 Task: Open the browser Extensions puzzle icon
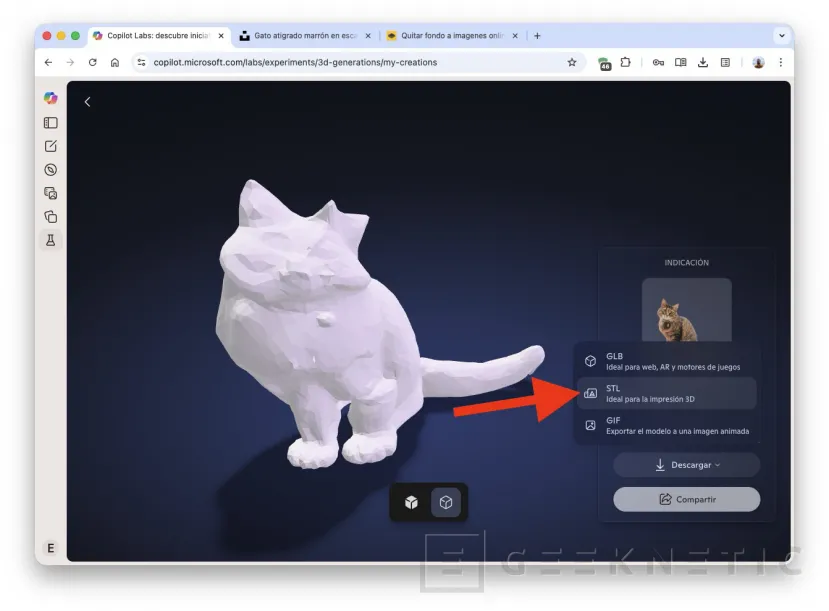[x=625, y=62]
